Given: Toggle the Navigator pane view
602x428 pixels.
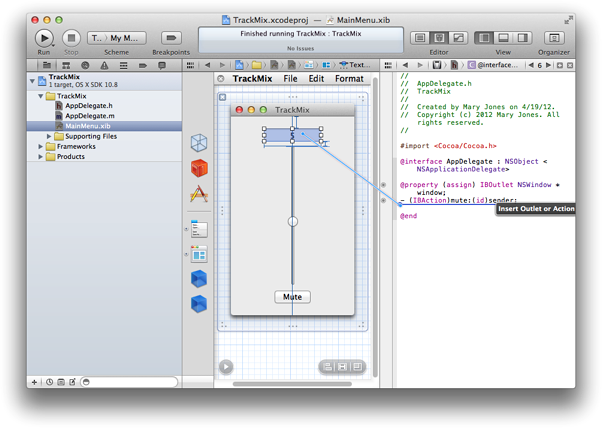Looking at the screenshot, I should click(484, 38).
